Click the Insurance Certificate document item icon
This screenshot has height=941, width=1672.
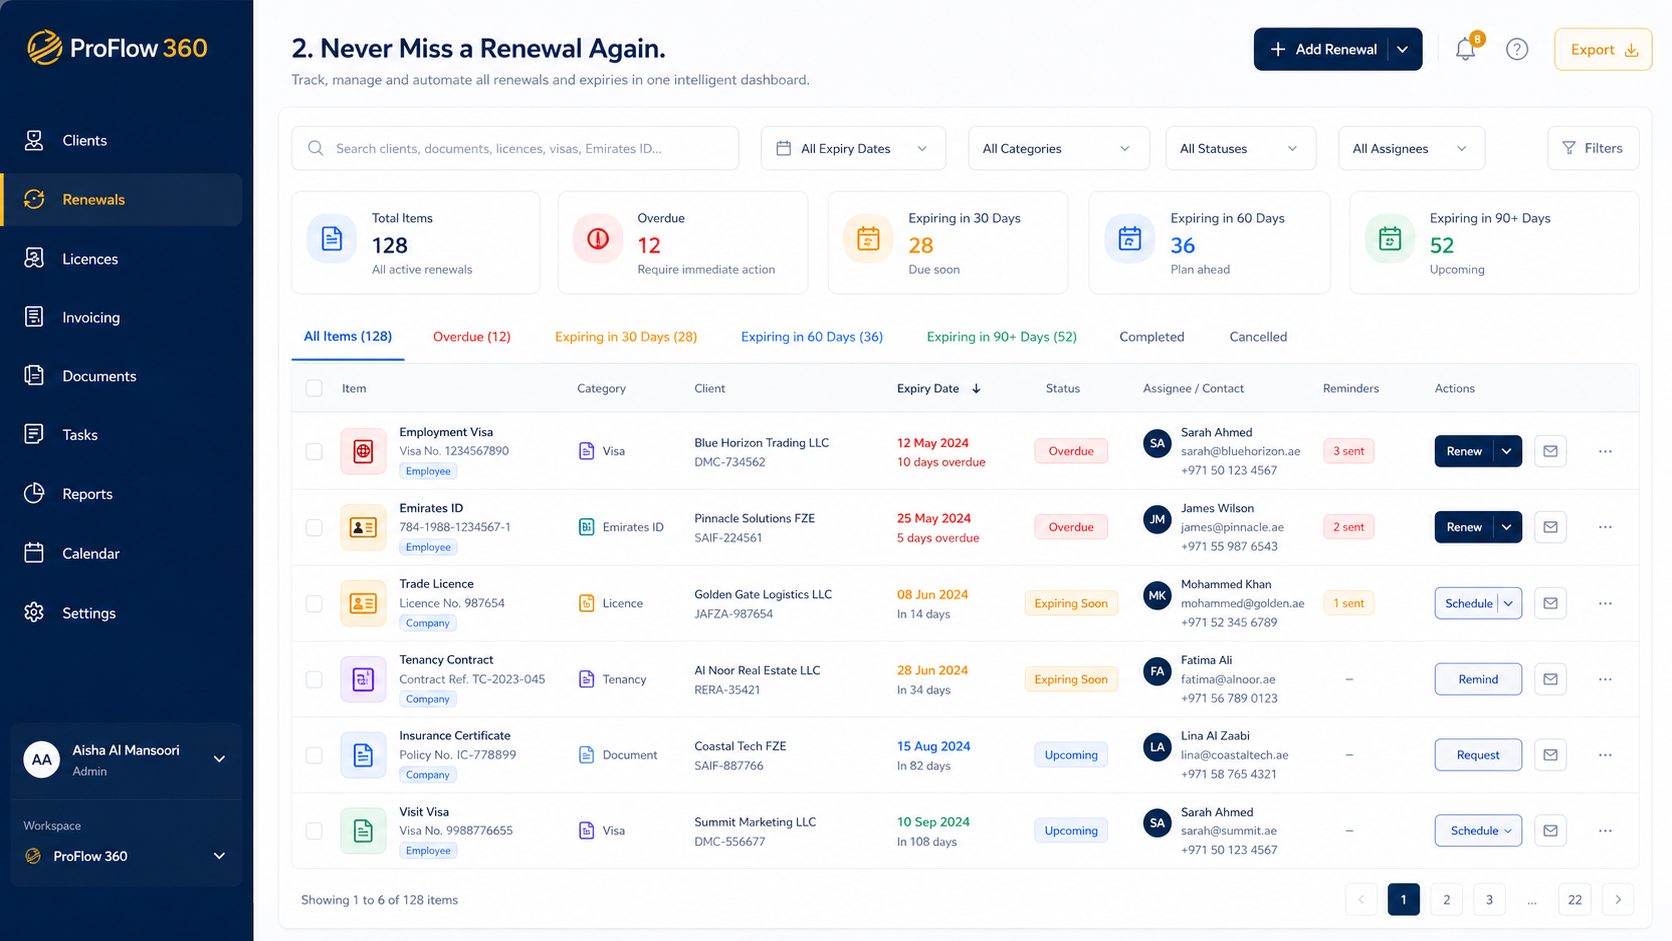coord(363,755)
